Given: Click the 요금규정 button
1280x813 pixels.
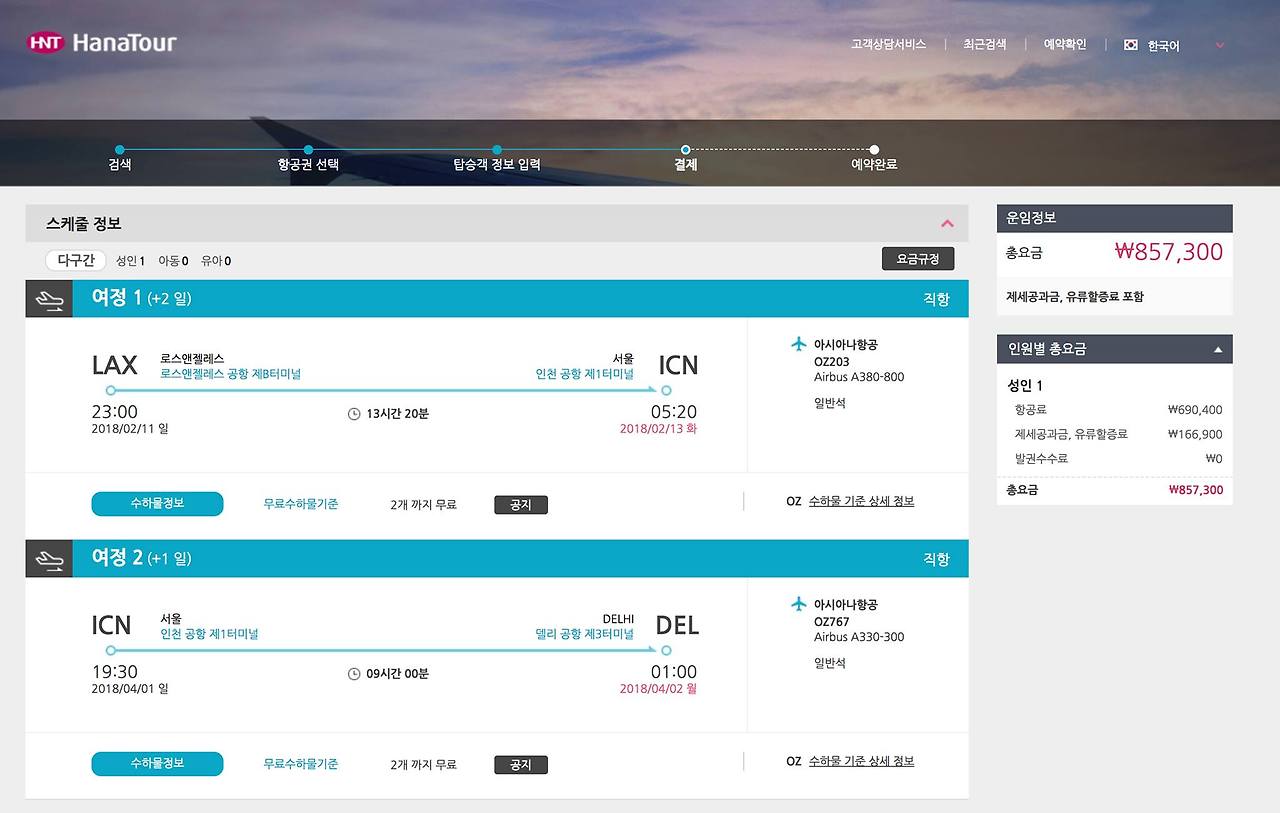Looking at the screenshot, I should 918,259.
